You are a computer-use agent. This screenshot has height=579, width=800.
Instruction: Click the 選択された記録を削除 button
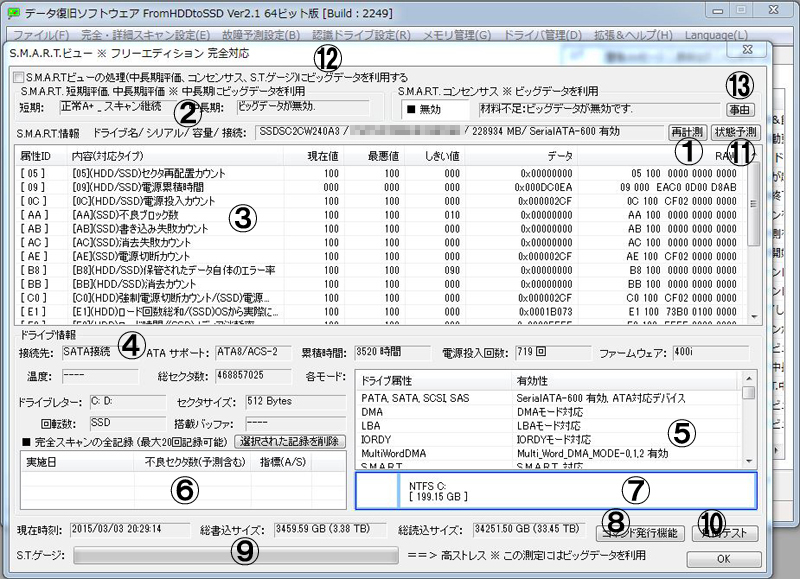tap(290, 441)
